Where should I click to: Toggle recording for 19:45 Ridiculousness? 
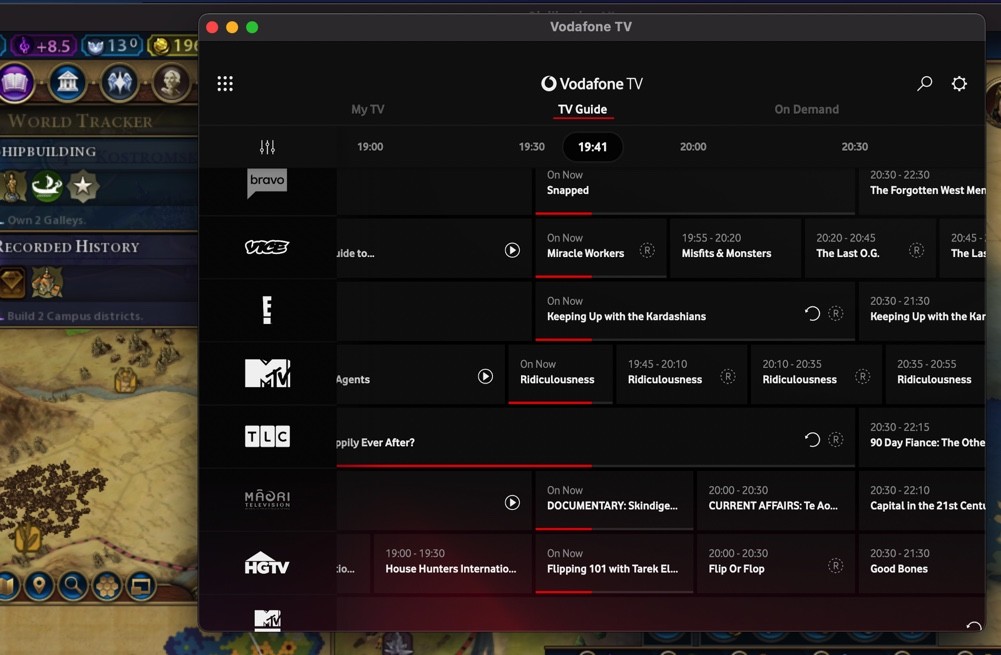click(728, 377)
